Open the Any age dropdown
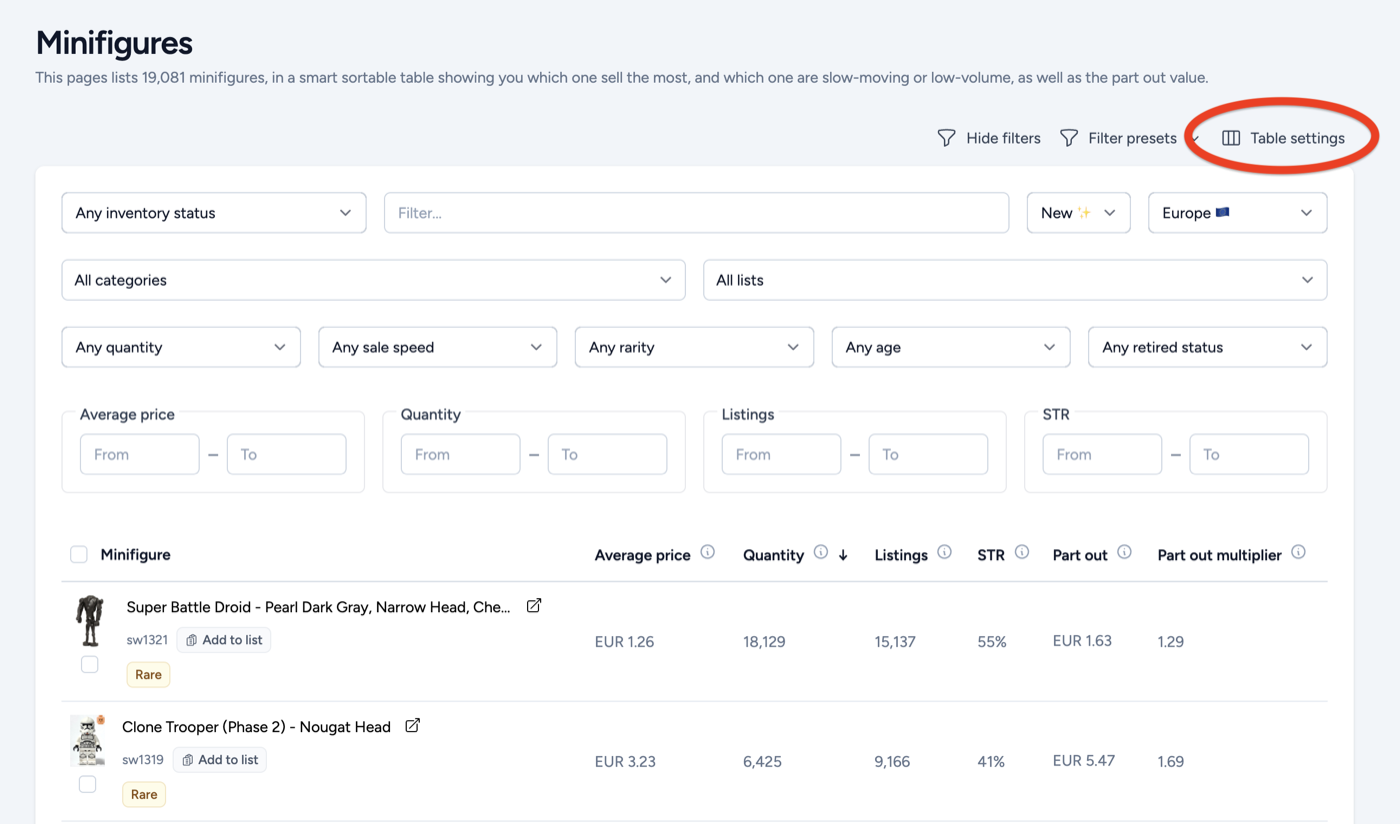 pos(951,347)
